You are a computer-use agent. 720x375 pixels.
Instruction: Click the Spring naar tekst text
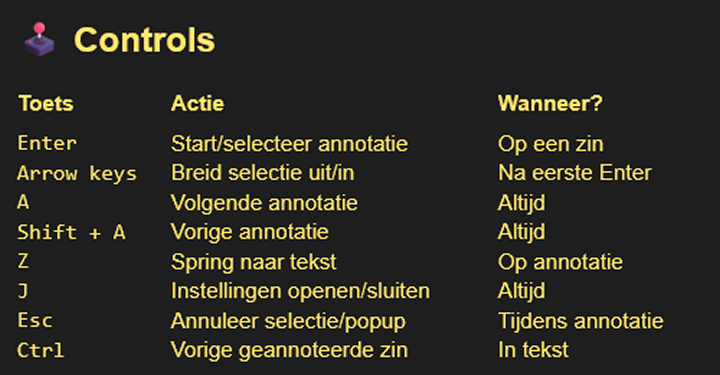253,262
